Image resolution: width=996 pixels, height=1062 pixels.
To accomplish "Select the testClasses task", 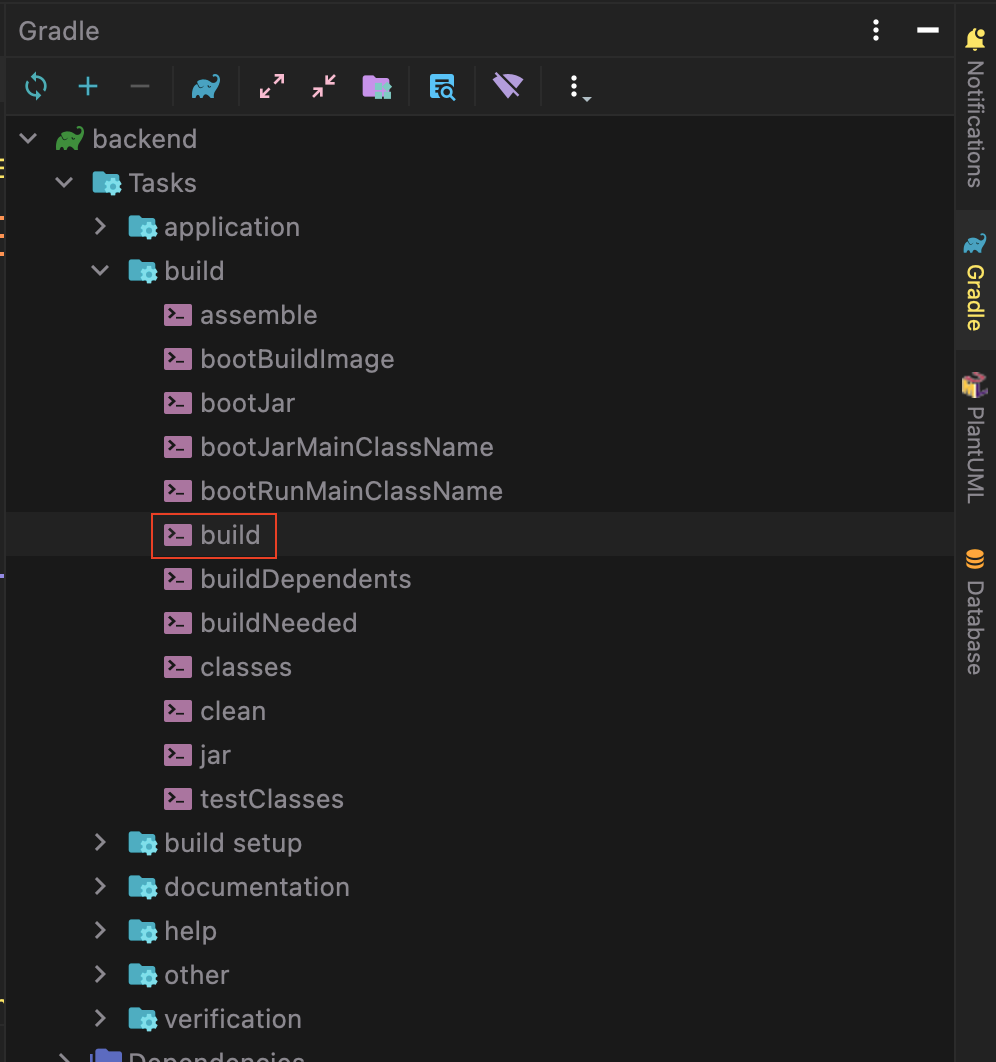I will coord(479,799).
